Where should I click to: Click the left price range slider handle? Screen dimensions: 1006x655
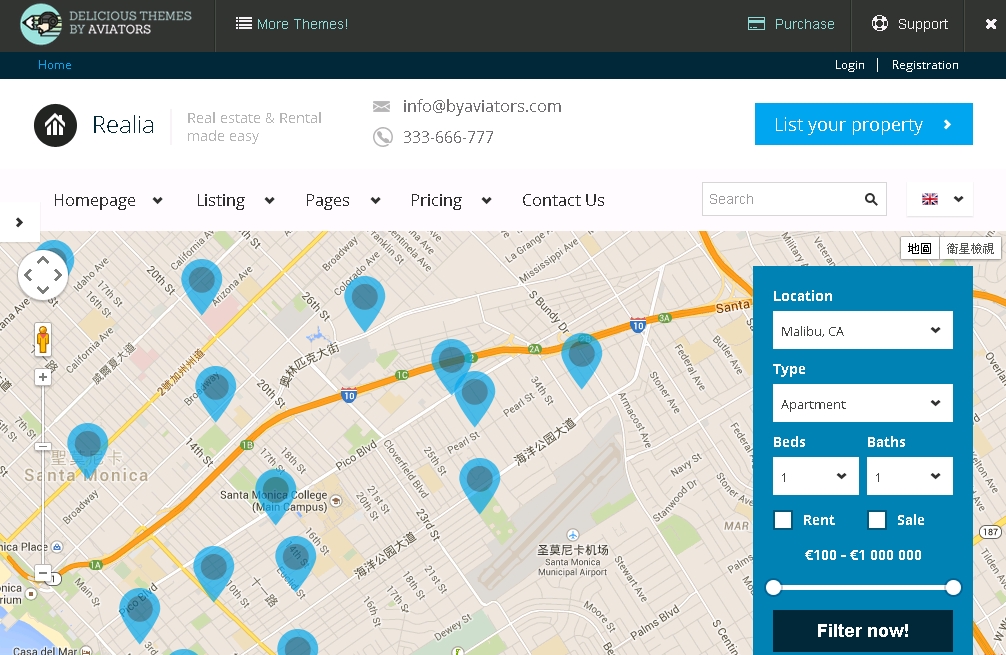(773, 587)
